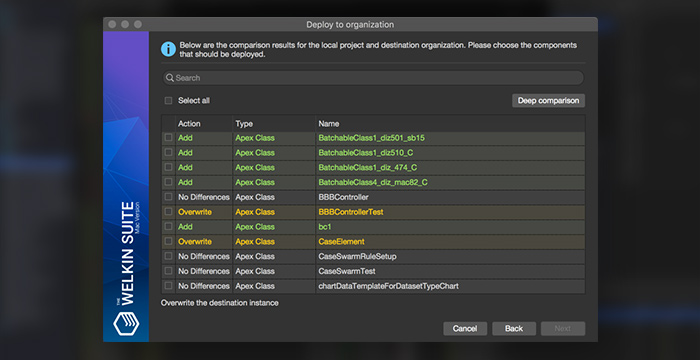Select the CaseSwarmTest name cell
The width and height of the screenshot is (700, 360).
pos(450,271)
